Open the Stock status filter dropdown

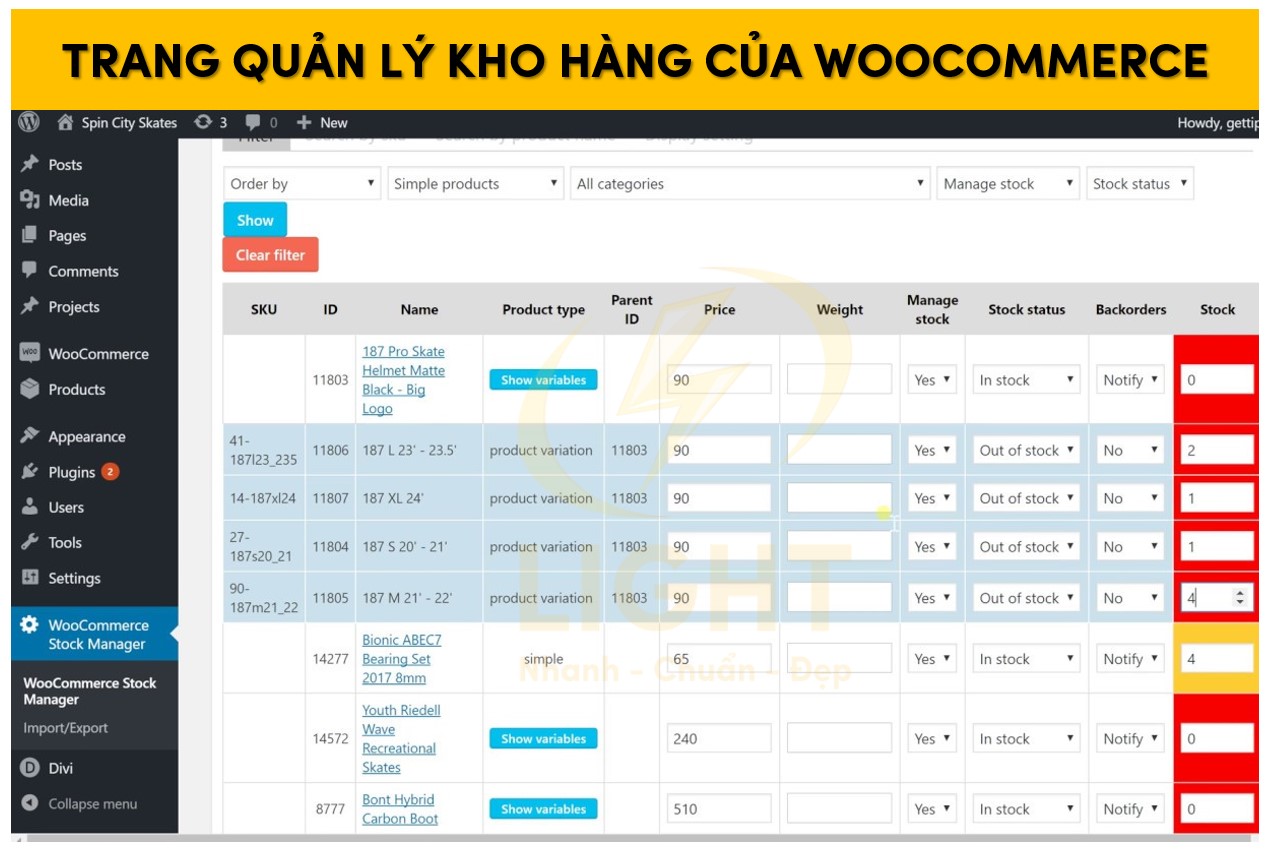(1140, 184)
